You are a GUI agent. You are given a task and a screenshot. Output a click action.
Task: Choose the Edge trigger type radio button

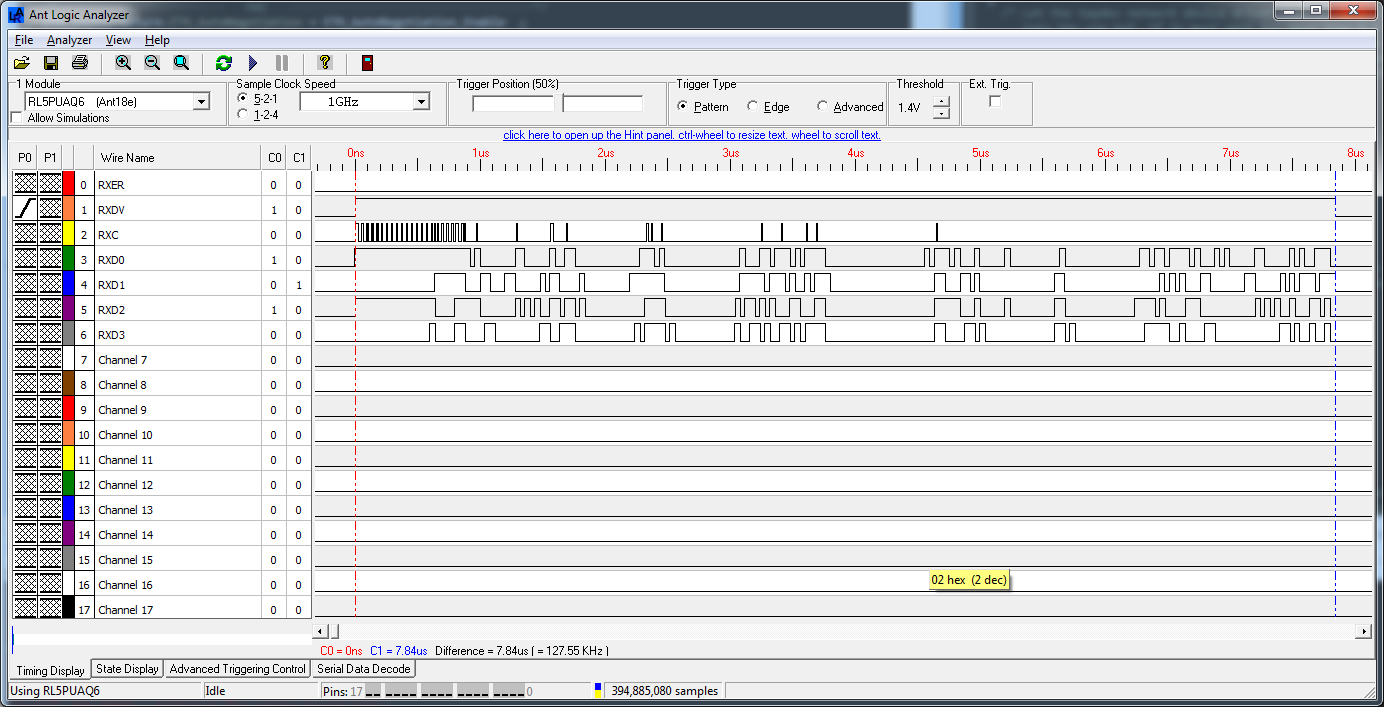pyautogui.click(x=753, y=107)
